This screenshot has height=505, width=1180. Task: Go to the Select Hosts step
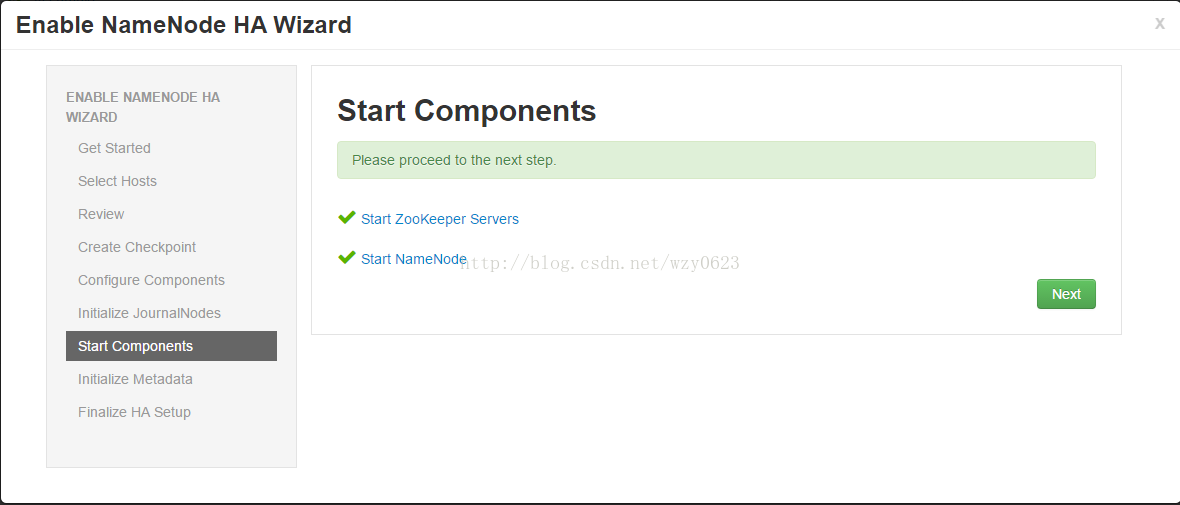pyautogui.click(x=117, y=181)
